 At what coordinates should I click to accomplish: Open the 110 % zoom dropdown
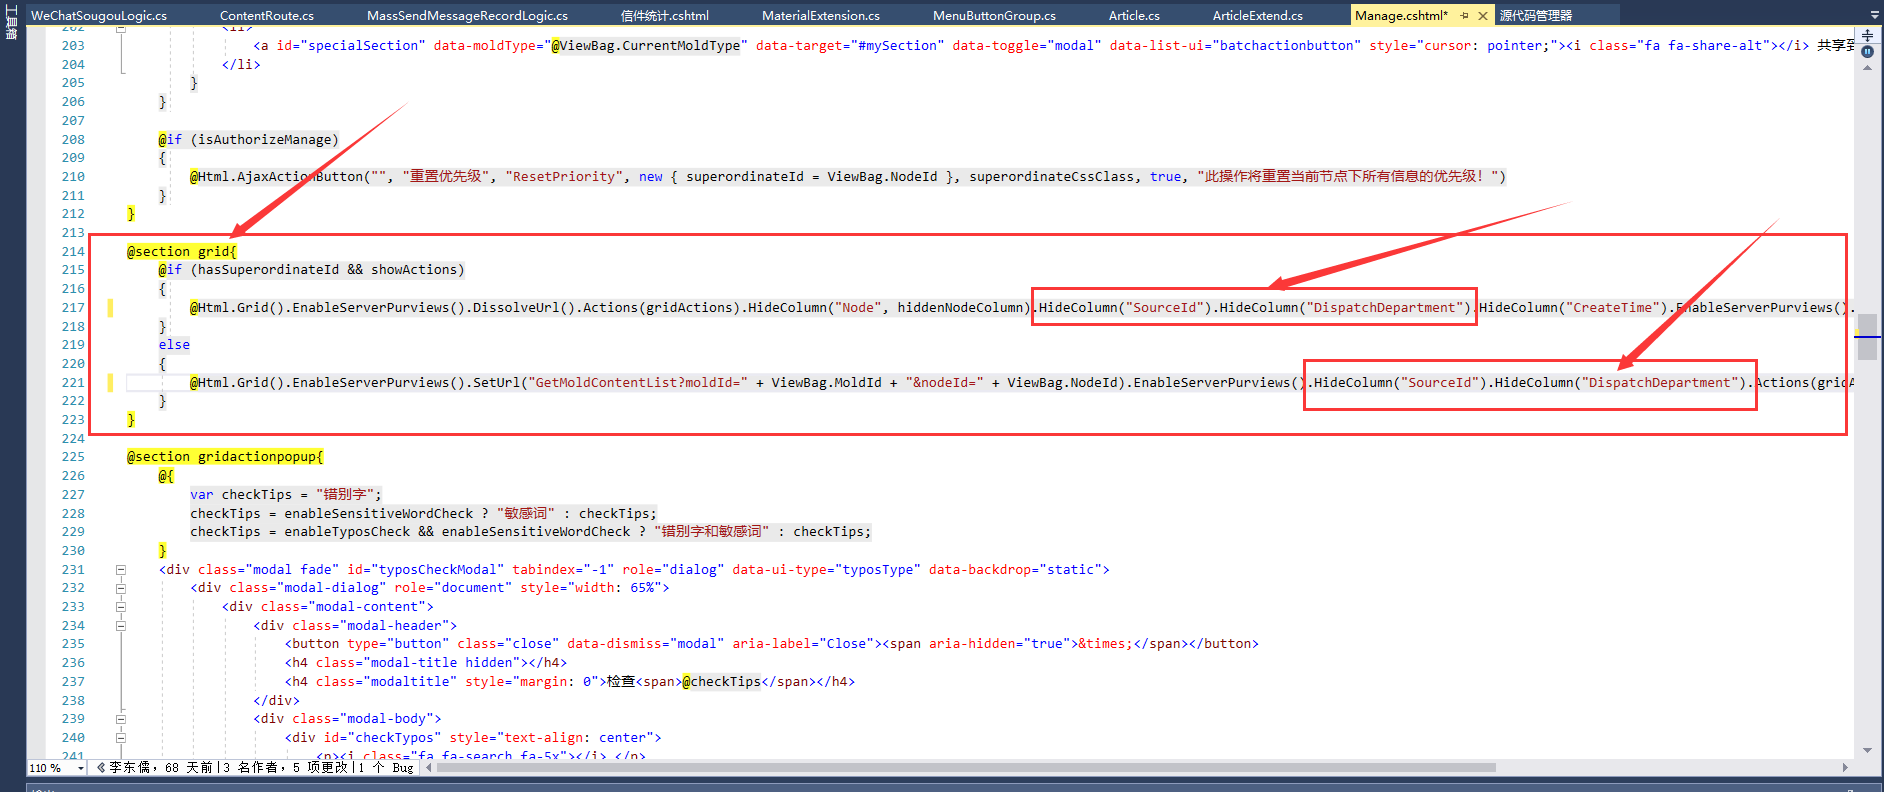pos(80,768)
